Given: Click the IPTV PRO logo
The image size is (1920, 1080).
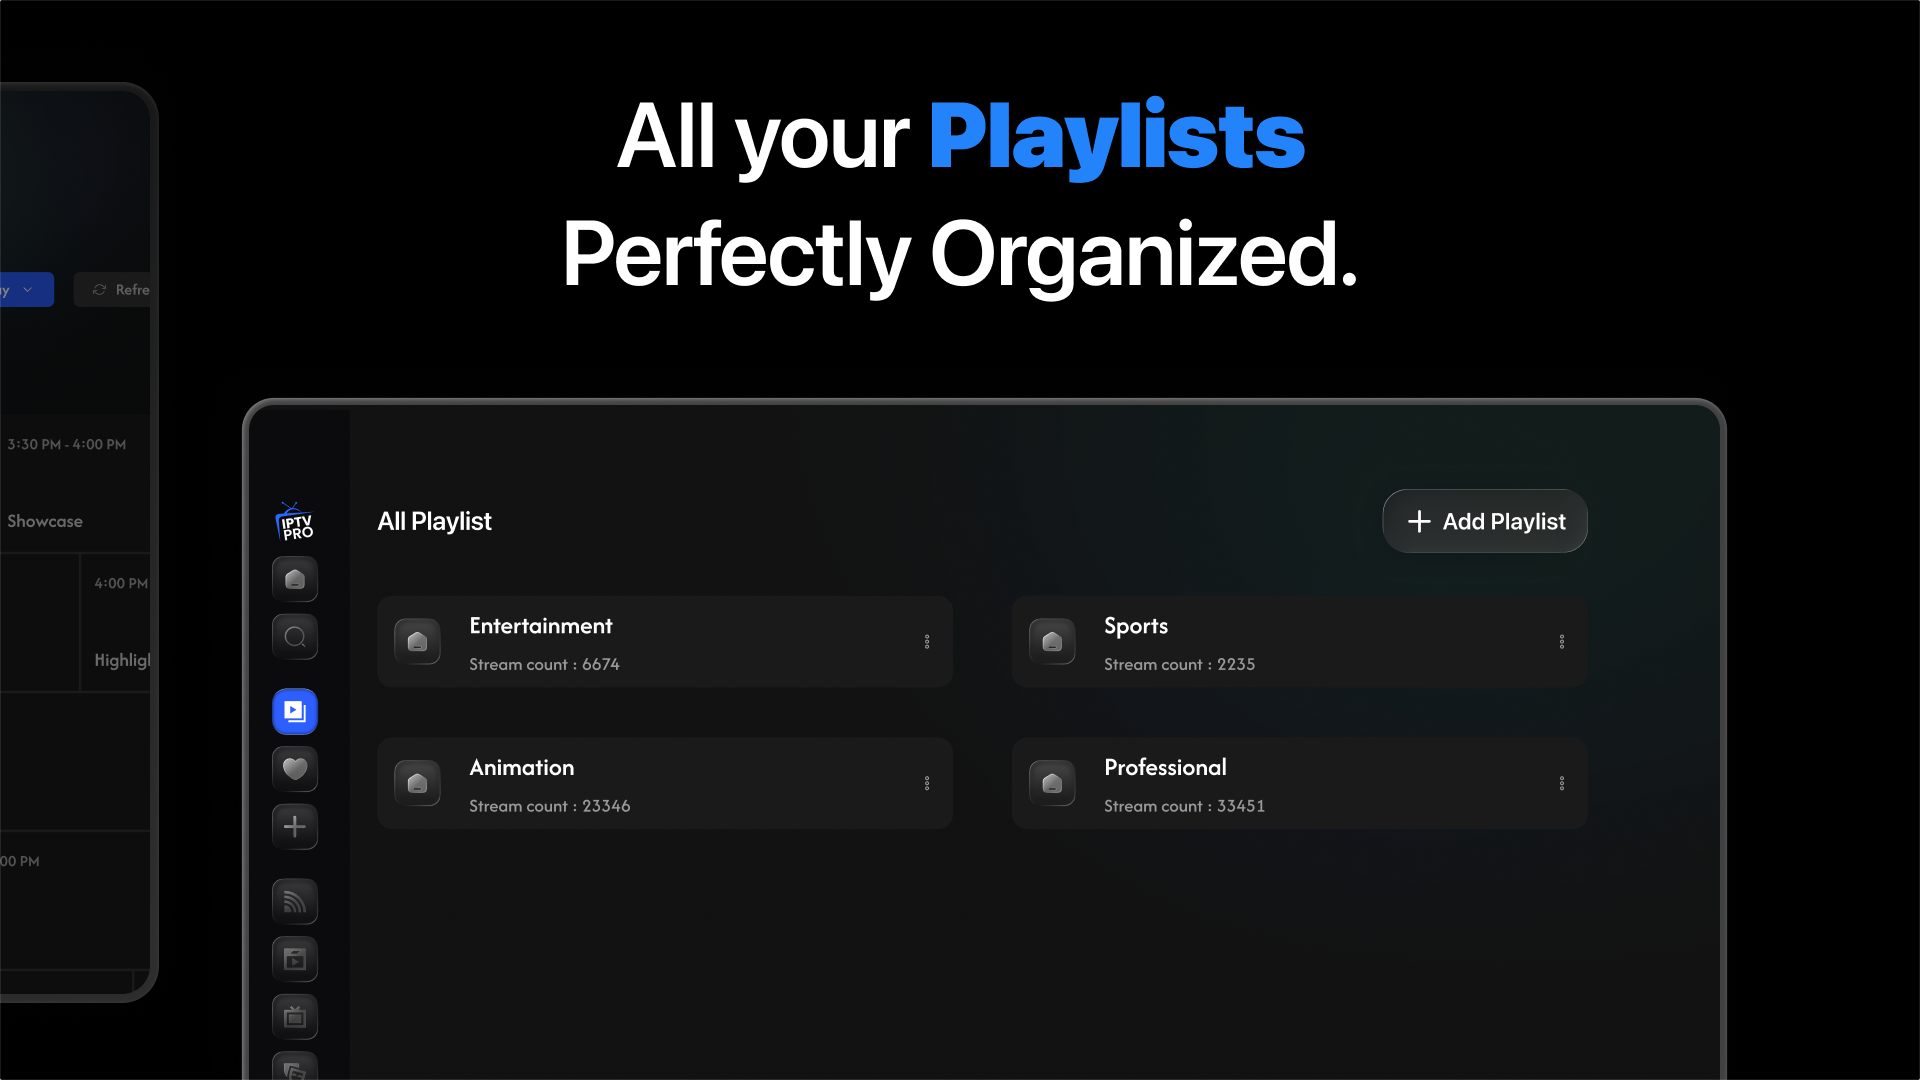Looking at the screenshot, I should pyautogui.click(x=295, y=521).
